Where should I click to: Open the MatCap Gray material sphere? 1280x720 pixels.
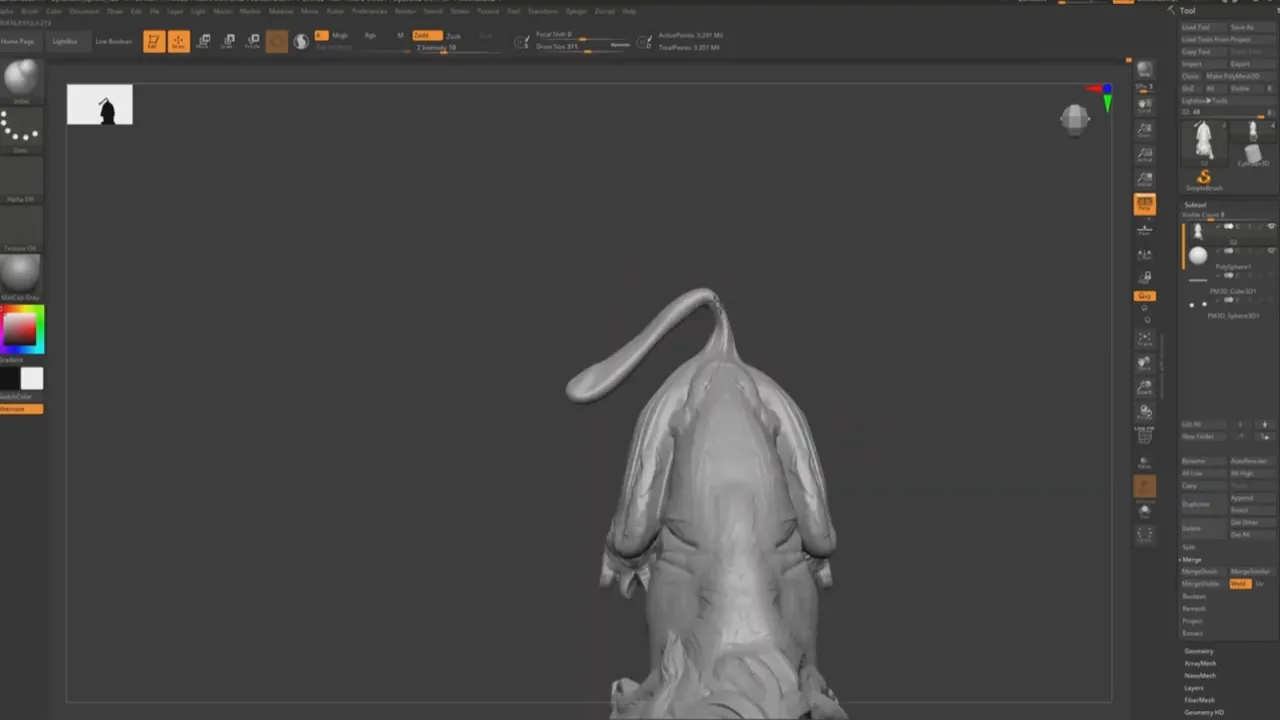(x=21, y=273)
